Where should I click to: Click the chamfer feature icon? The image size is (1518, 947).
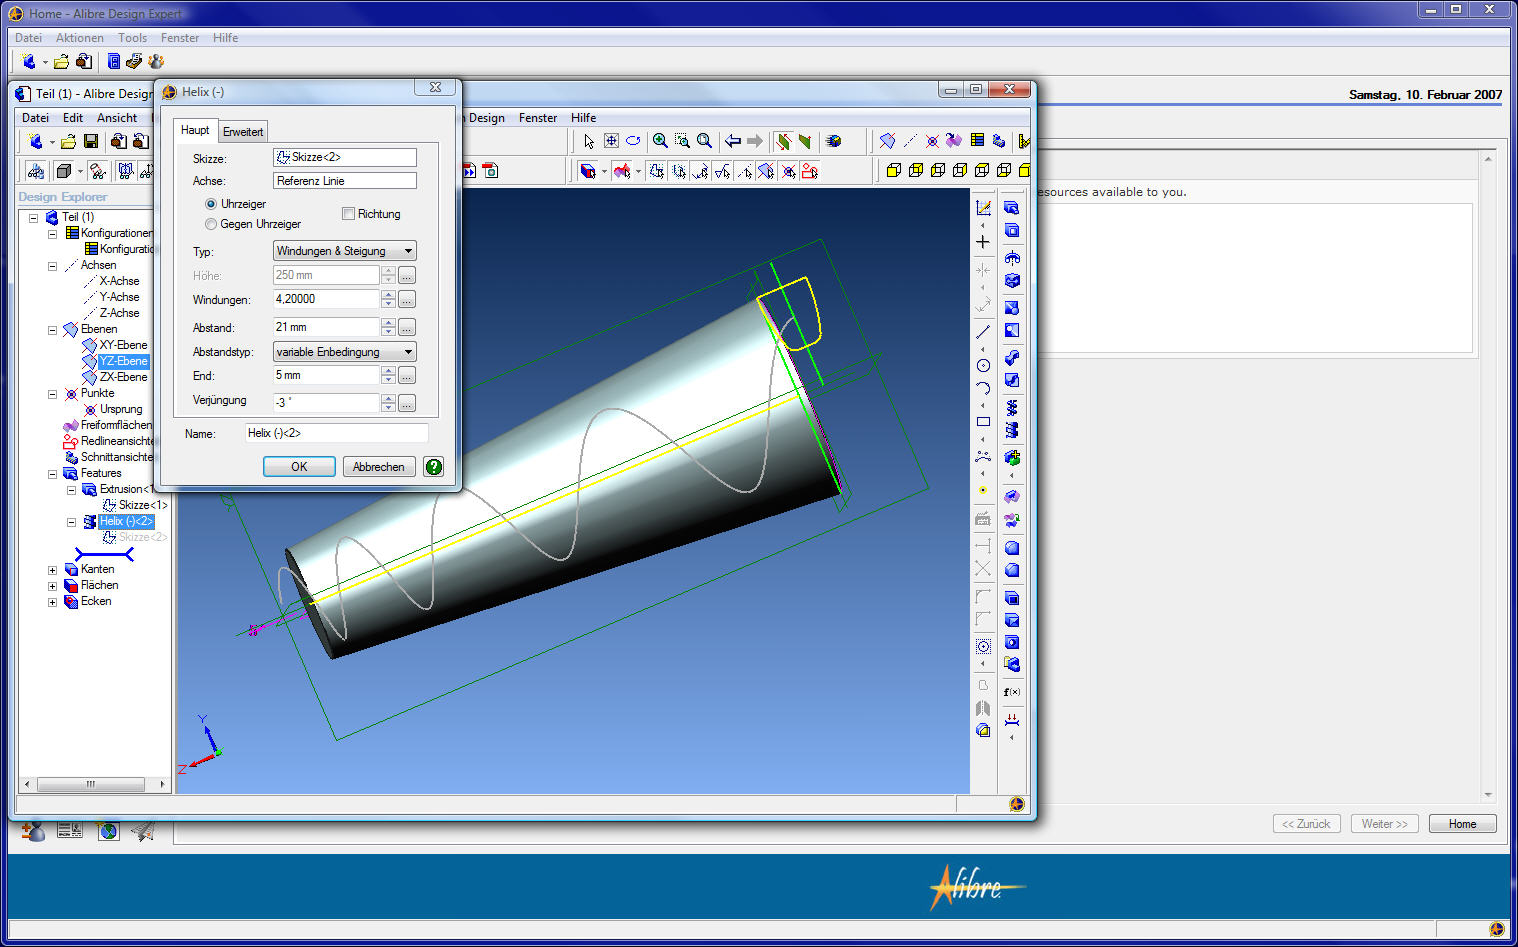point(1012,570)
